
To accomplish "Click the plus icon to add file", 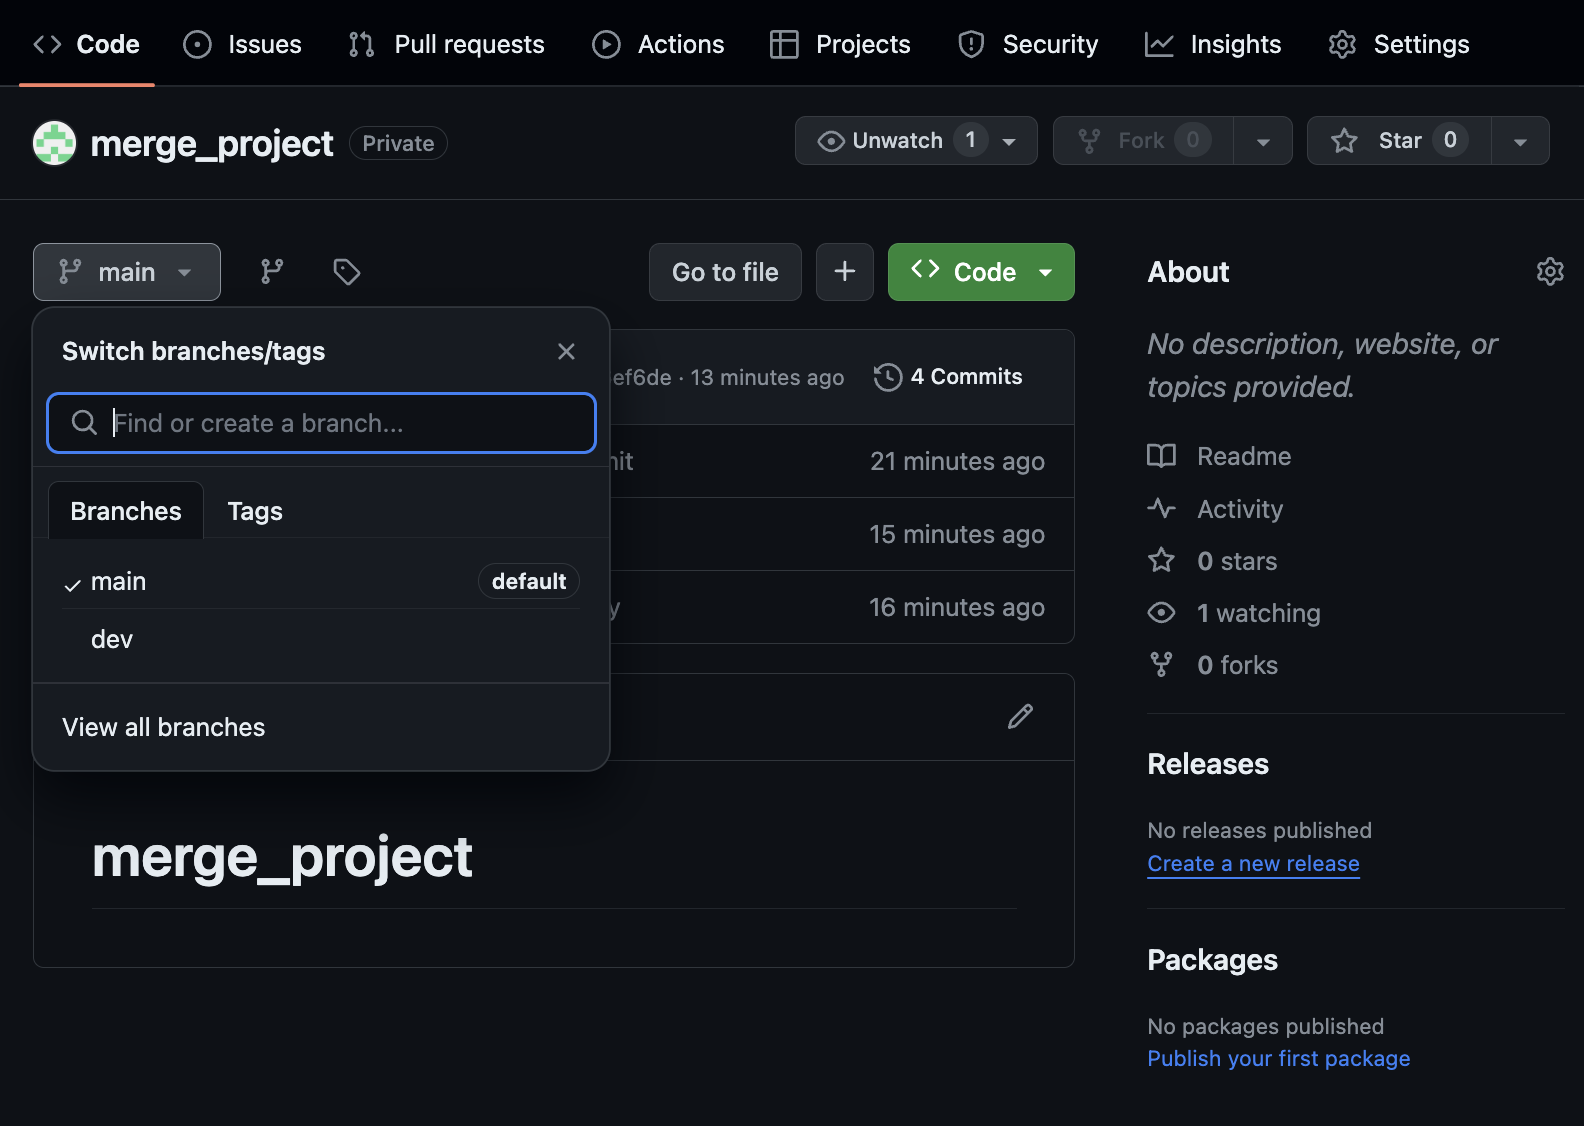I will [844, 272].
